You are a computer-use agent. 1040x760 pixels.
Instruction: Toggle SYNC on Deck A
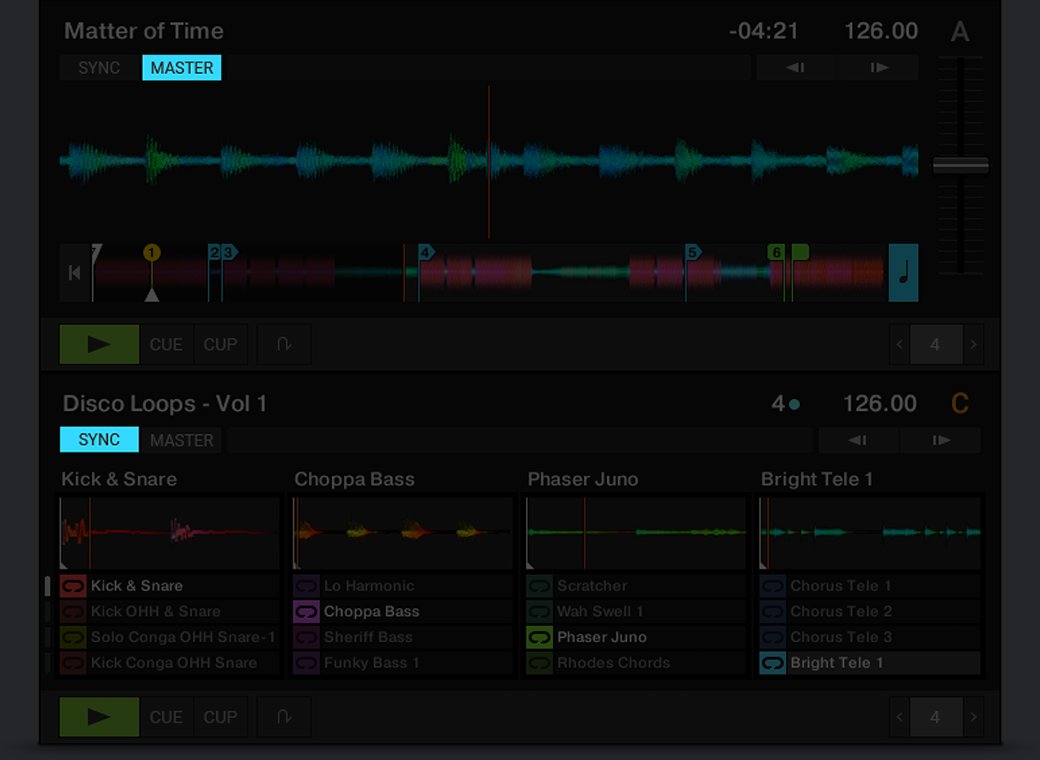click(x=99, y=68)
